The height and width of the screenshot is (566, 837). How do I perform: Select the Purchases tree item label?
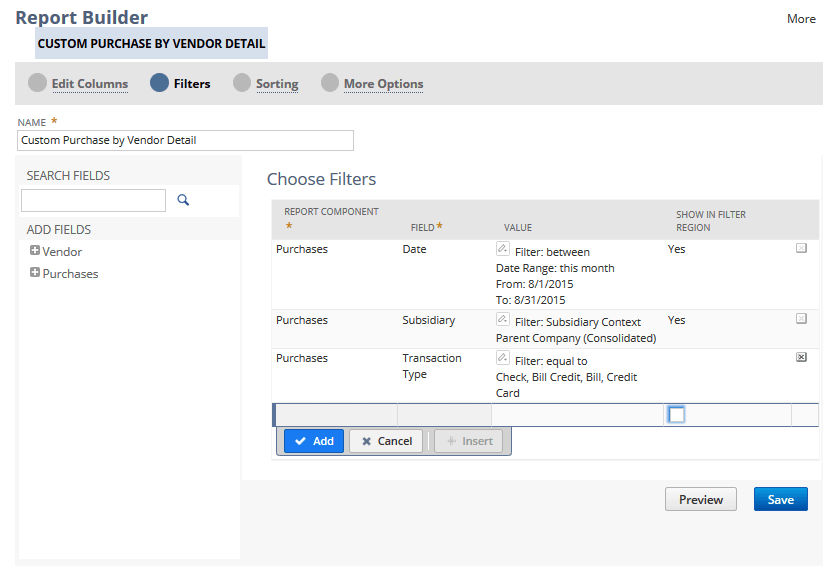(70, 274)
